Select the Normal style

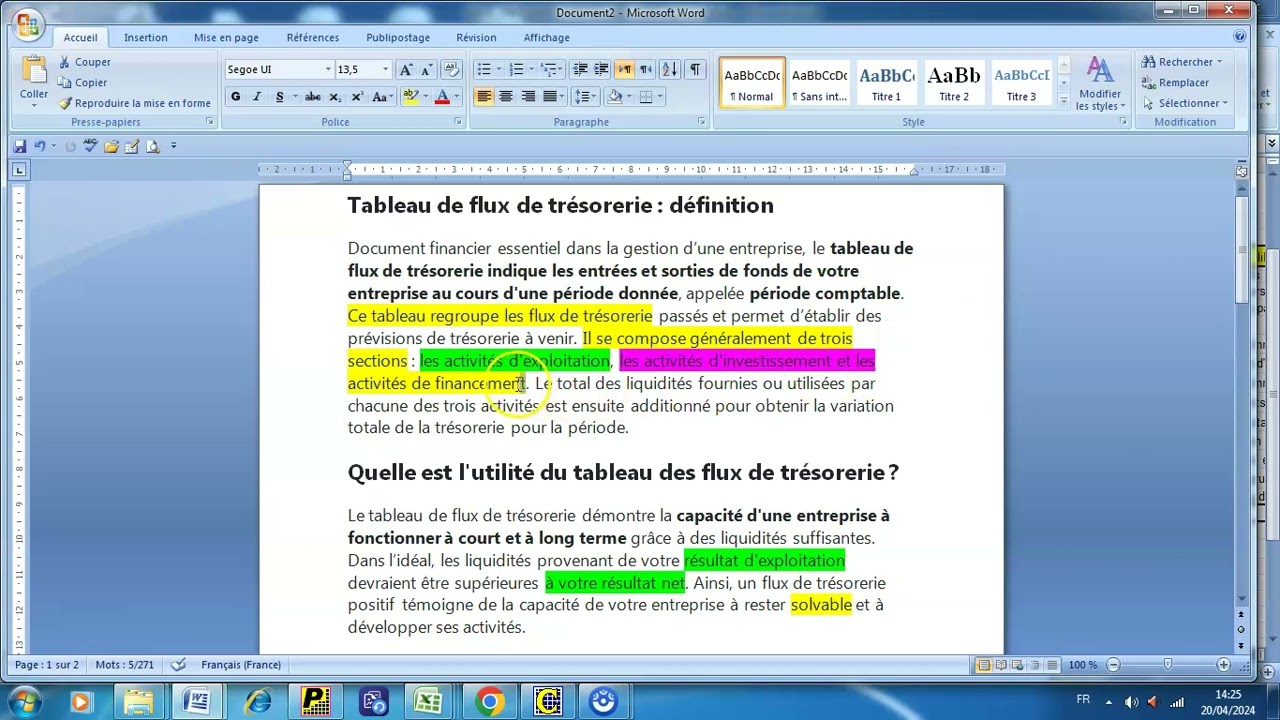752,83
